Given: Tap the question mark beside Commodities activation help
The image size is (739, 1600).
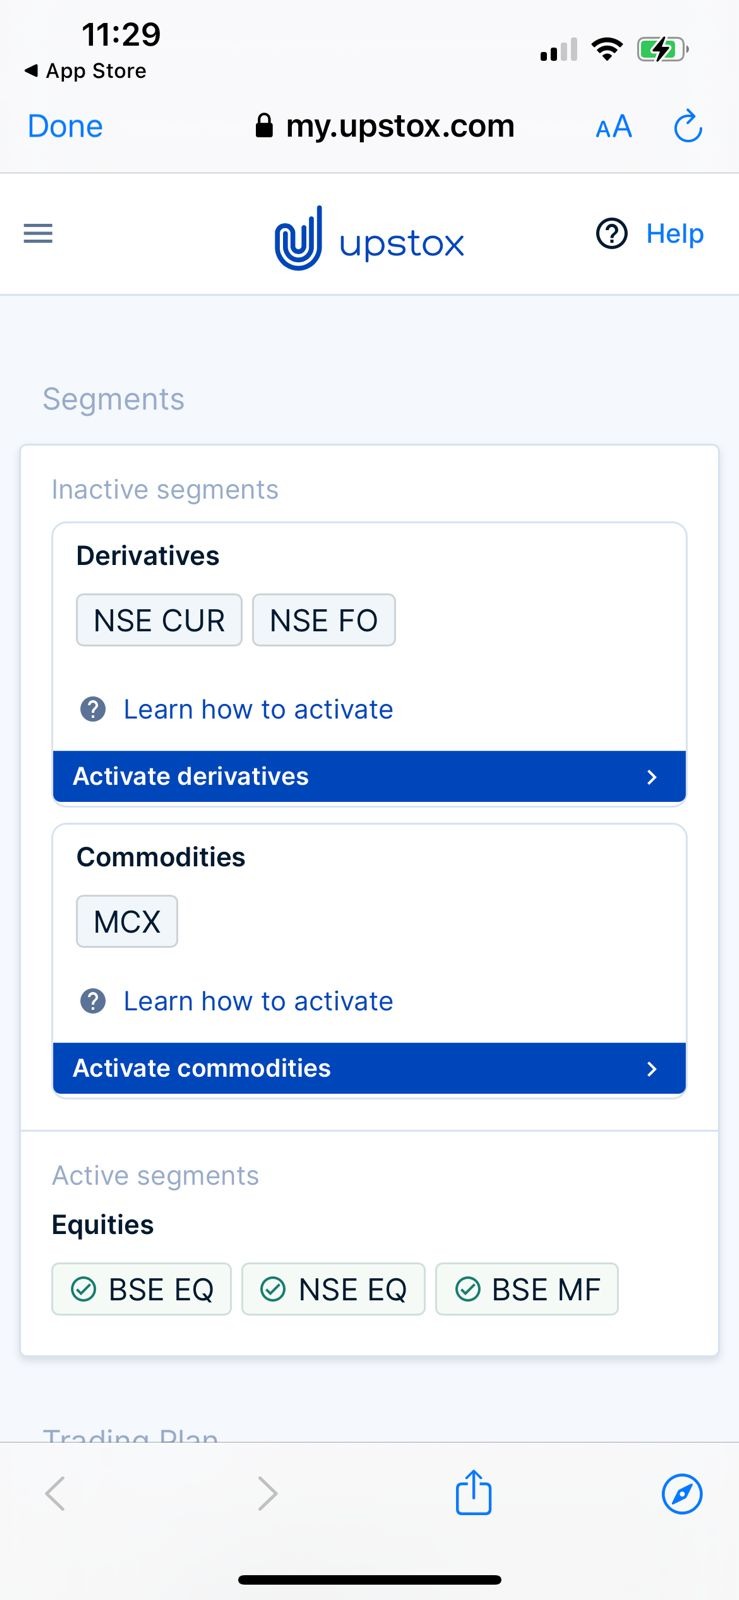Looking at the screenshot, I should [x=93, y=1001].
